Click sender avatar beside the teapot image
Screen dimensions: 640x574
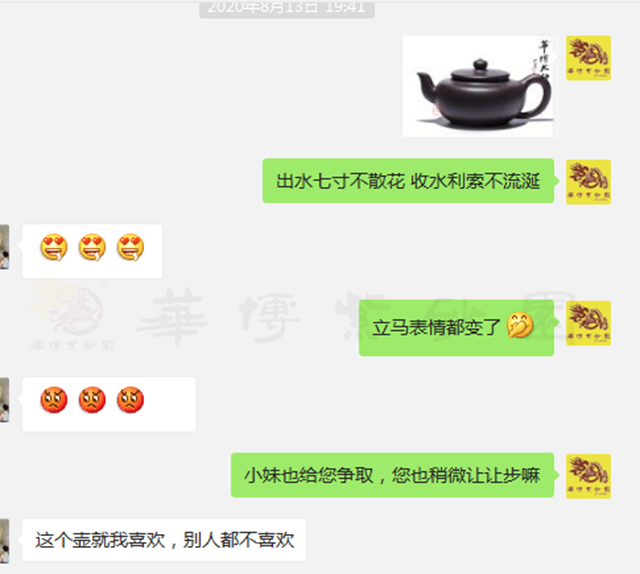click(x=588, y=58)
